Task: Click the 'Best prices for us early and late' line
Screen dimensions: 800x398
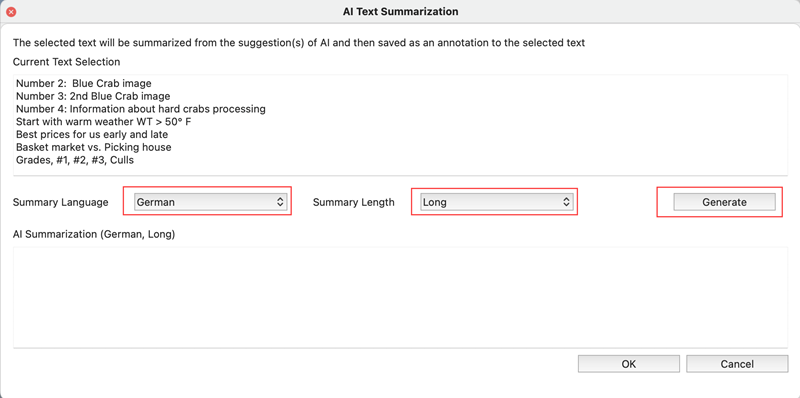Action: [x=92, y=135]
